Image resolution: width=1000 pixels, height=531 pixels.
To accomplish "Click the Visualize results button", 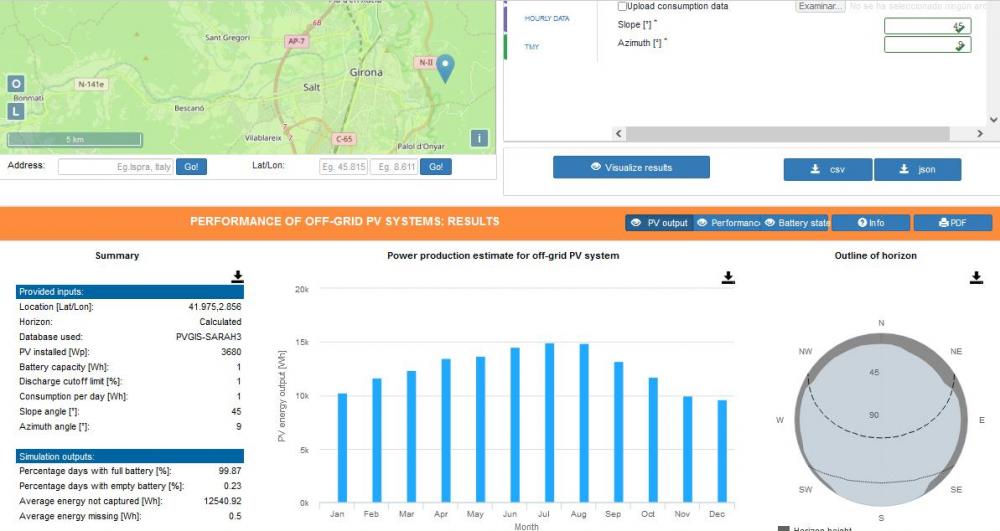I will coord(631,168).
